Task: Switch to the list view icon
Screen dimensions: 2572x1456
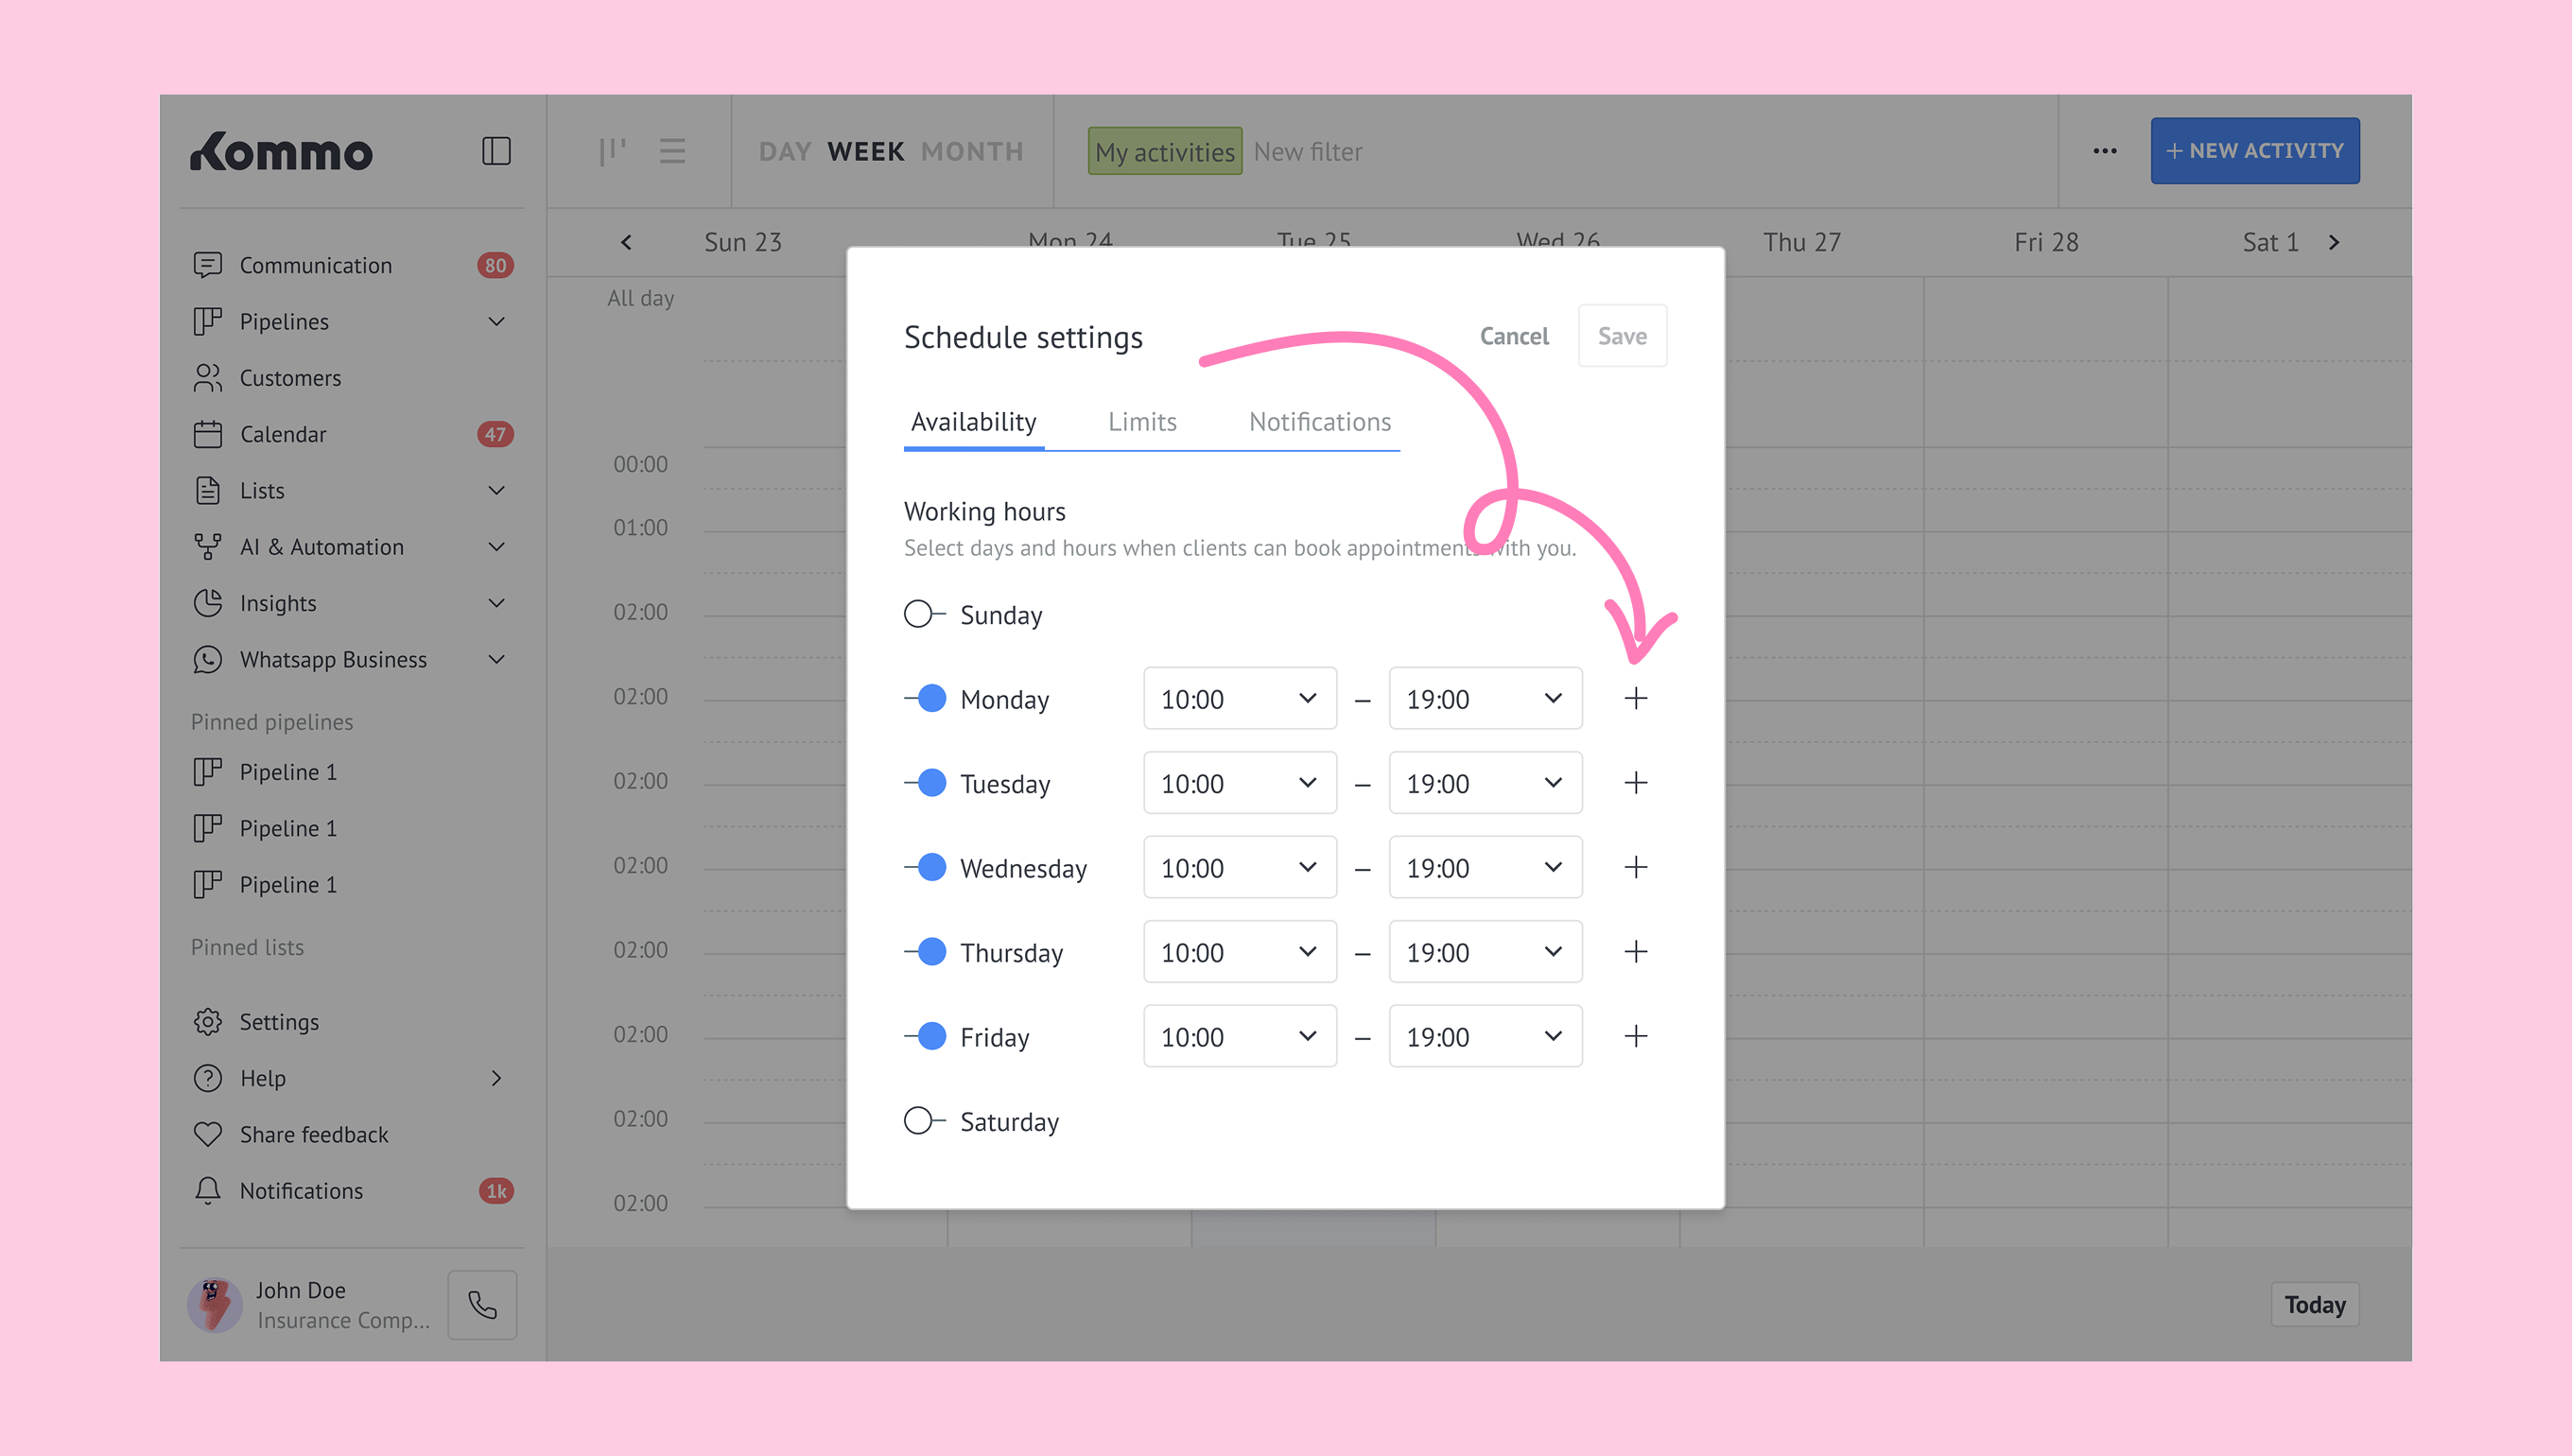Action: (x=672, y=151)
